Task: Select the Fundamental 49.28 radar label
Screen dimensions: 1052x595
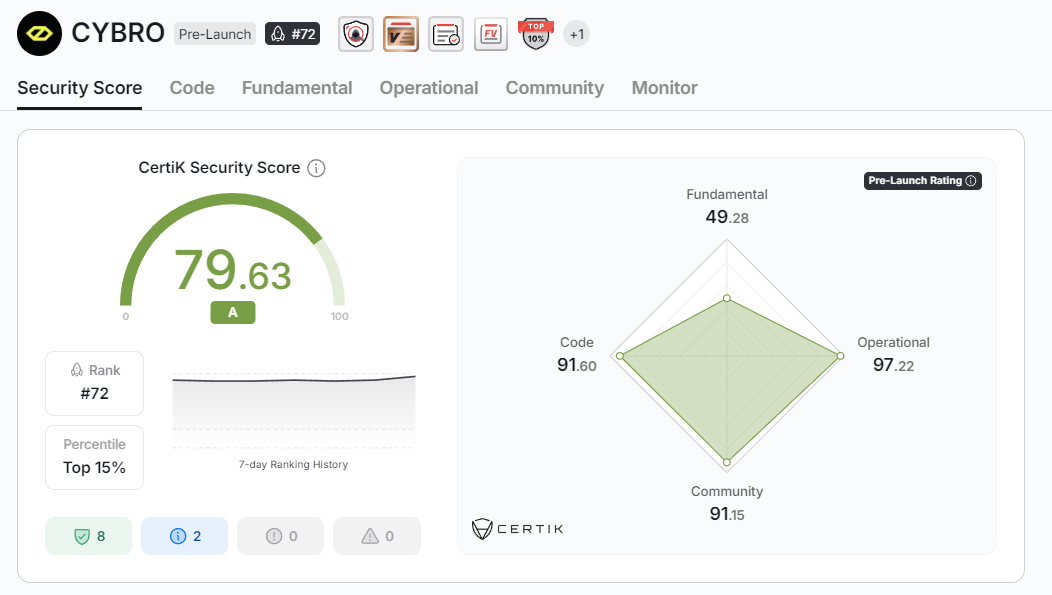Action: (x=727, y=207)
